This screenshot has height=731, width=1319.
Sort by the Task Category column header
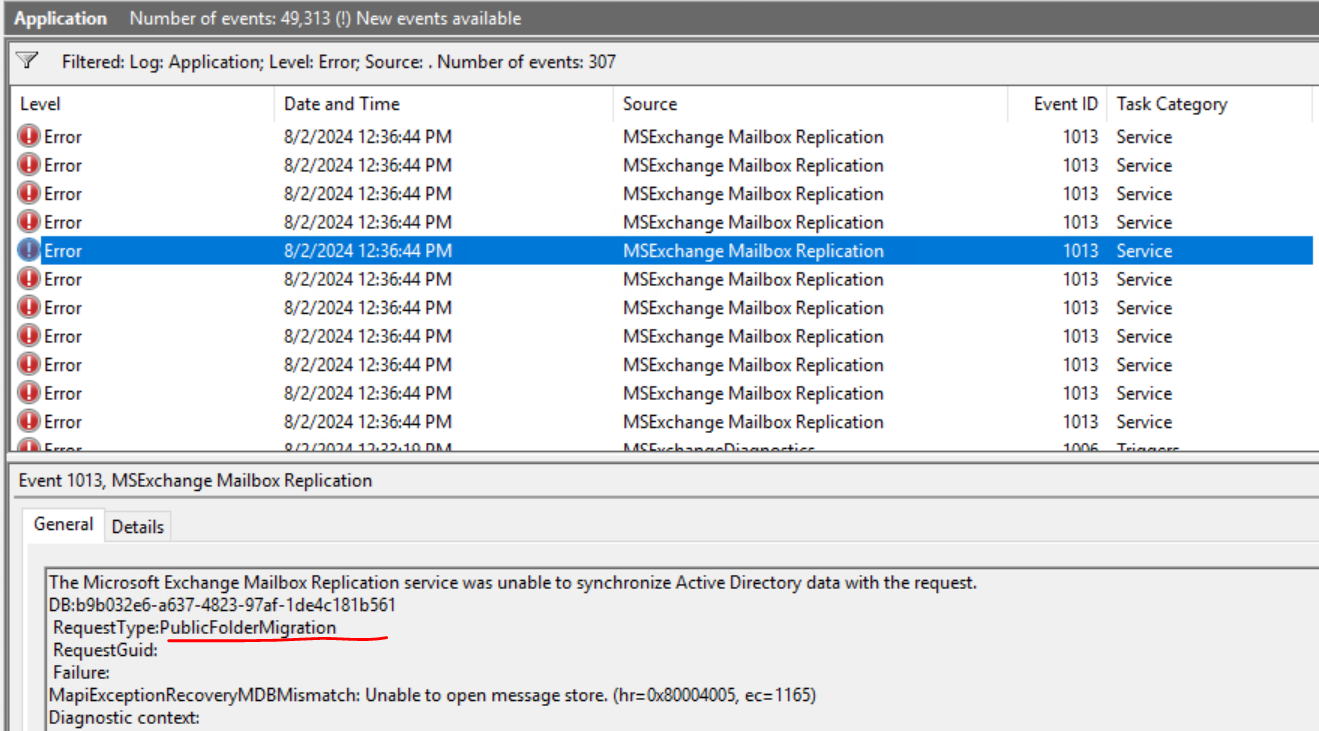(x=1172, y=104)
